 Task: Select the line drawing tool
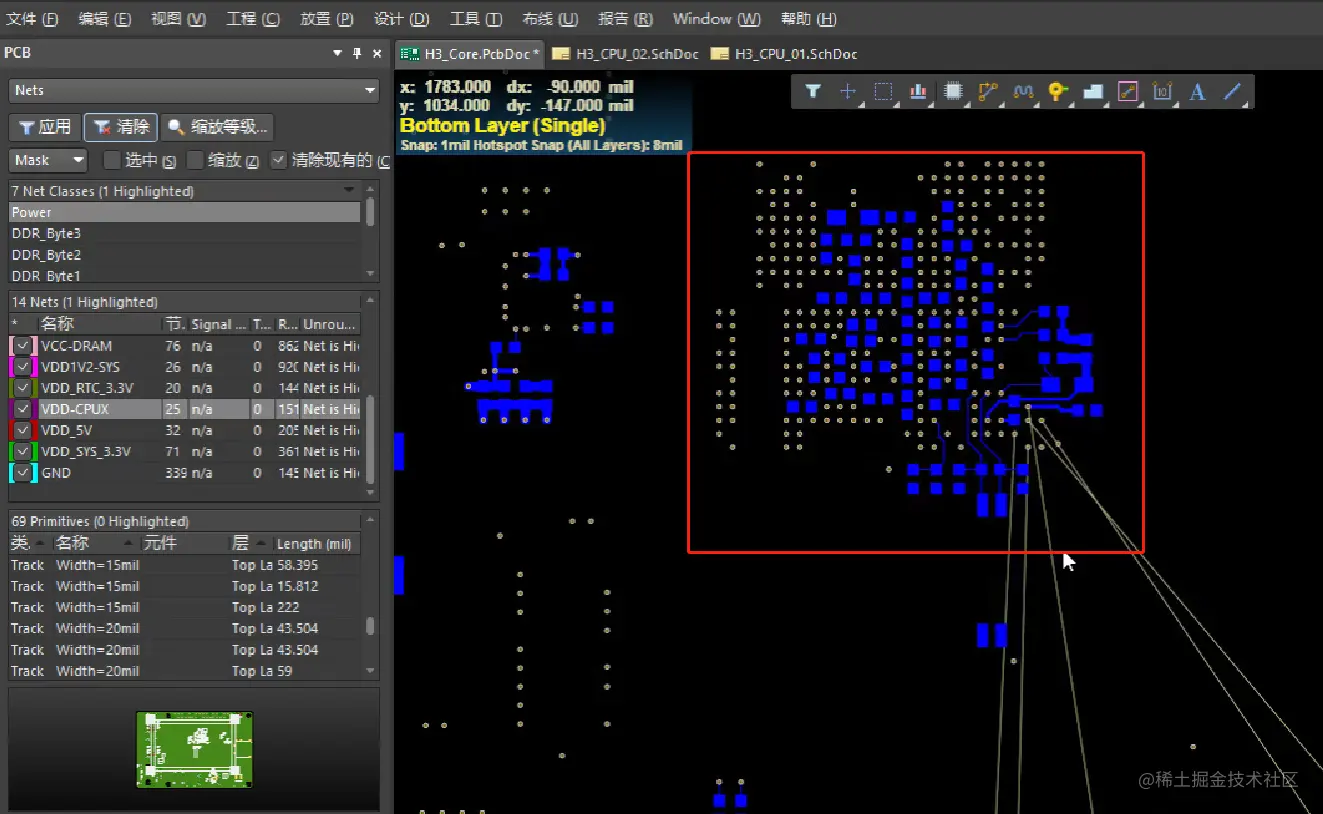pos(1232,91)
